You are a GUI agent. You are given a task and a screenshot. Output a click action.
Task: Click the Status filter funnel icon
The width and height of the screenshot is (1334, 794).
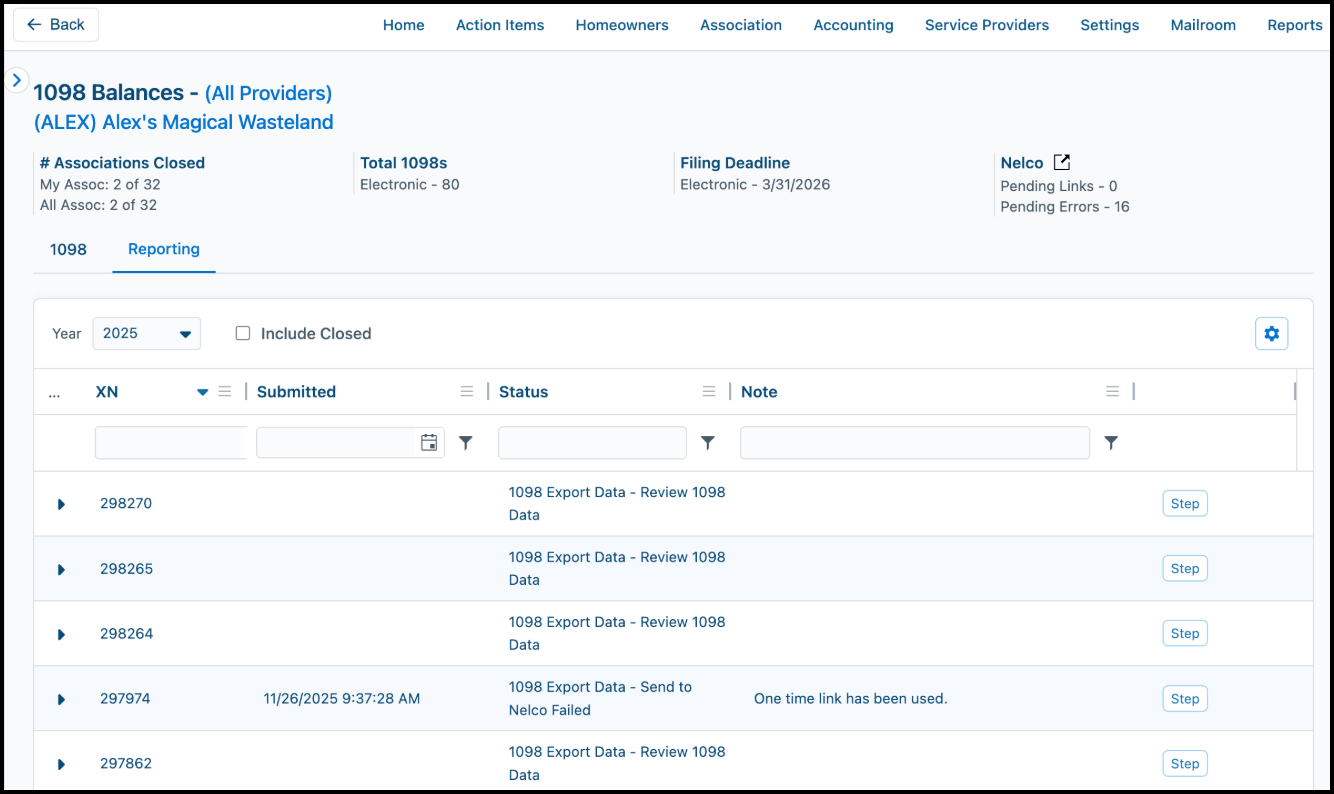[x=708, y=442]
